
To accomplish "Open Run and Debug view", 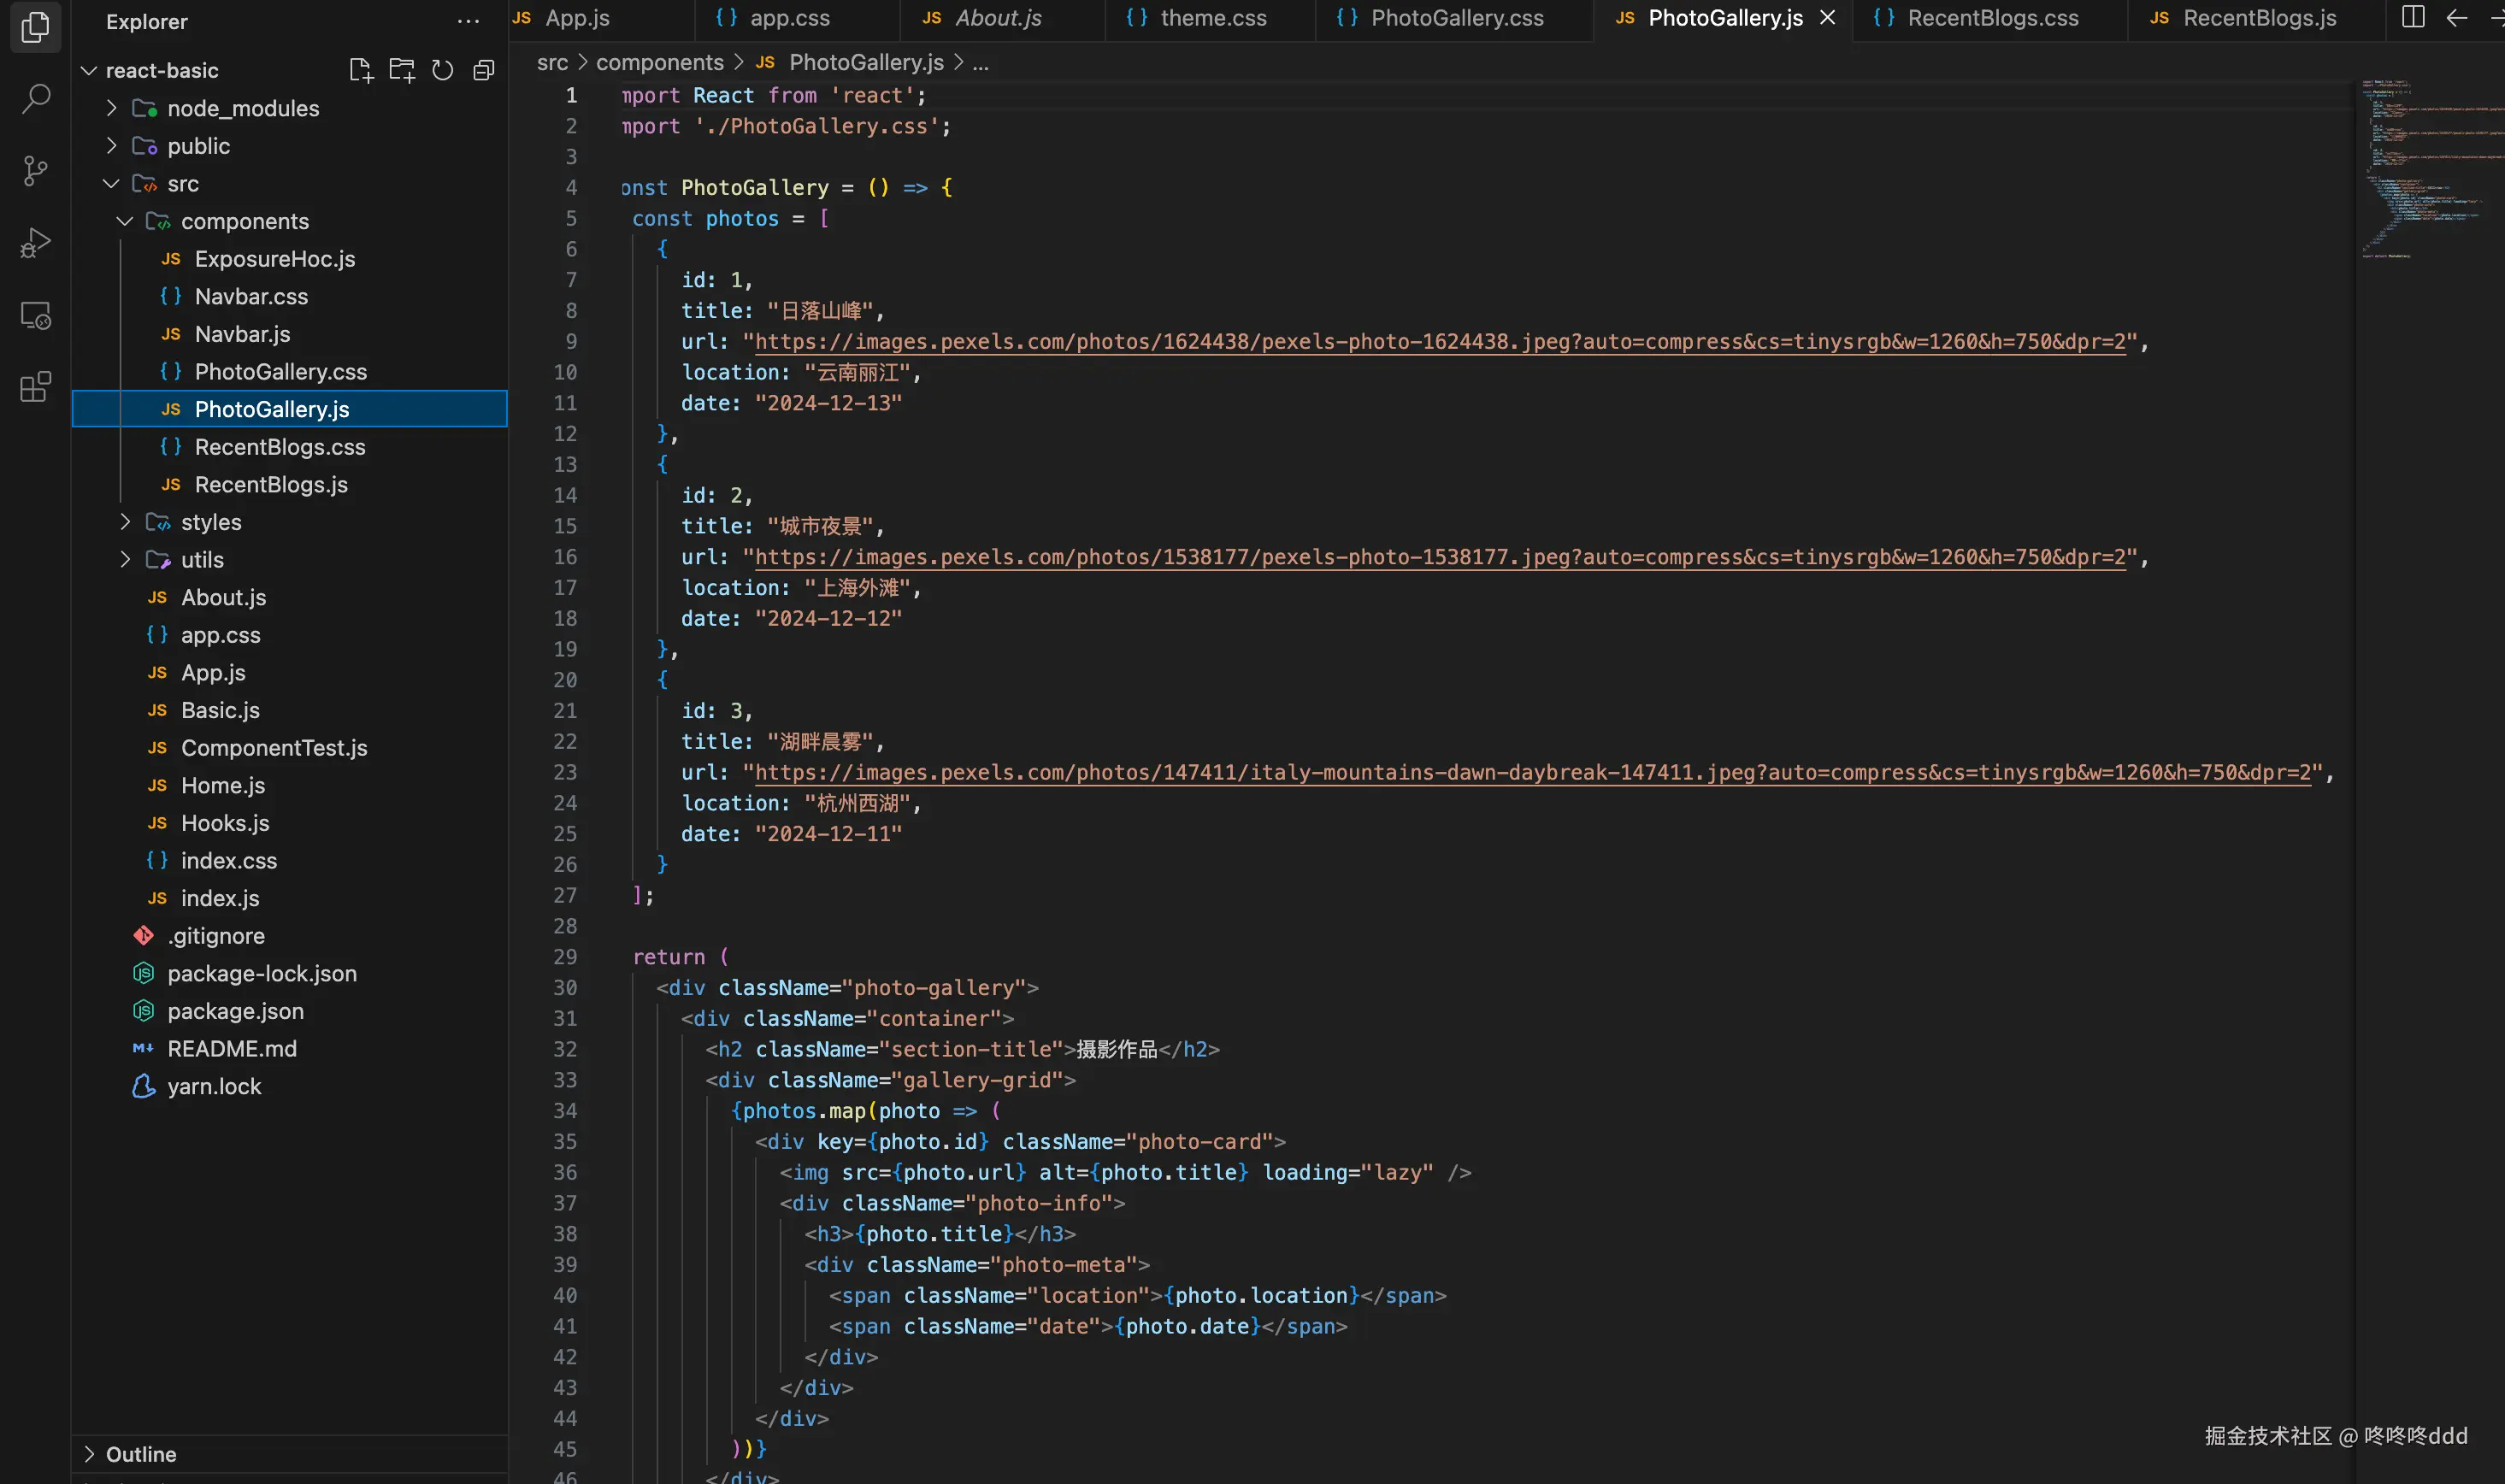I will pyautogui.click(x=36, y=243).
